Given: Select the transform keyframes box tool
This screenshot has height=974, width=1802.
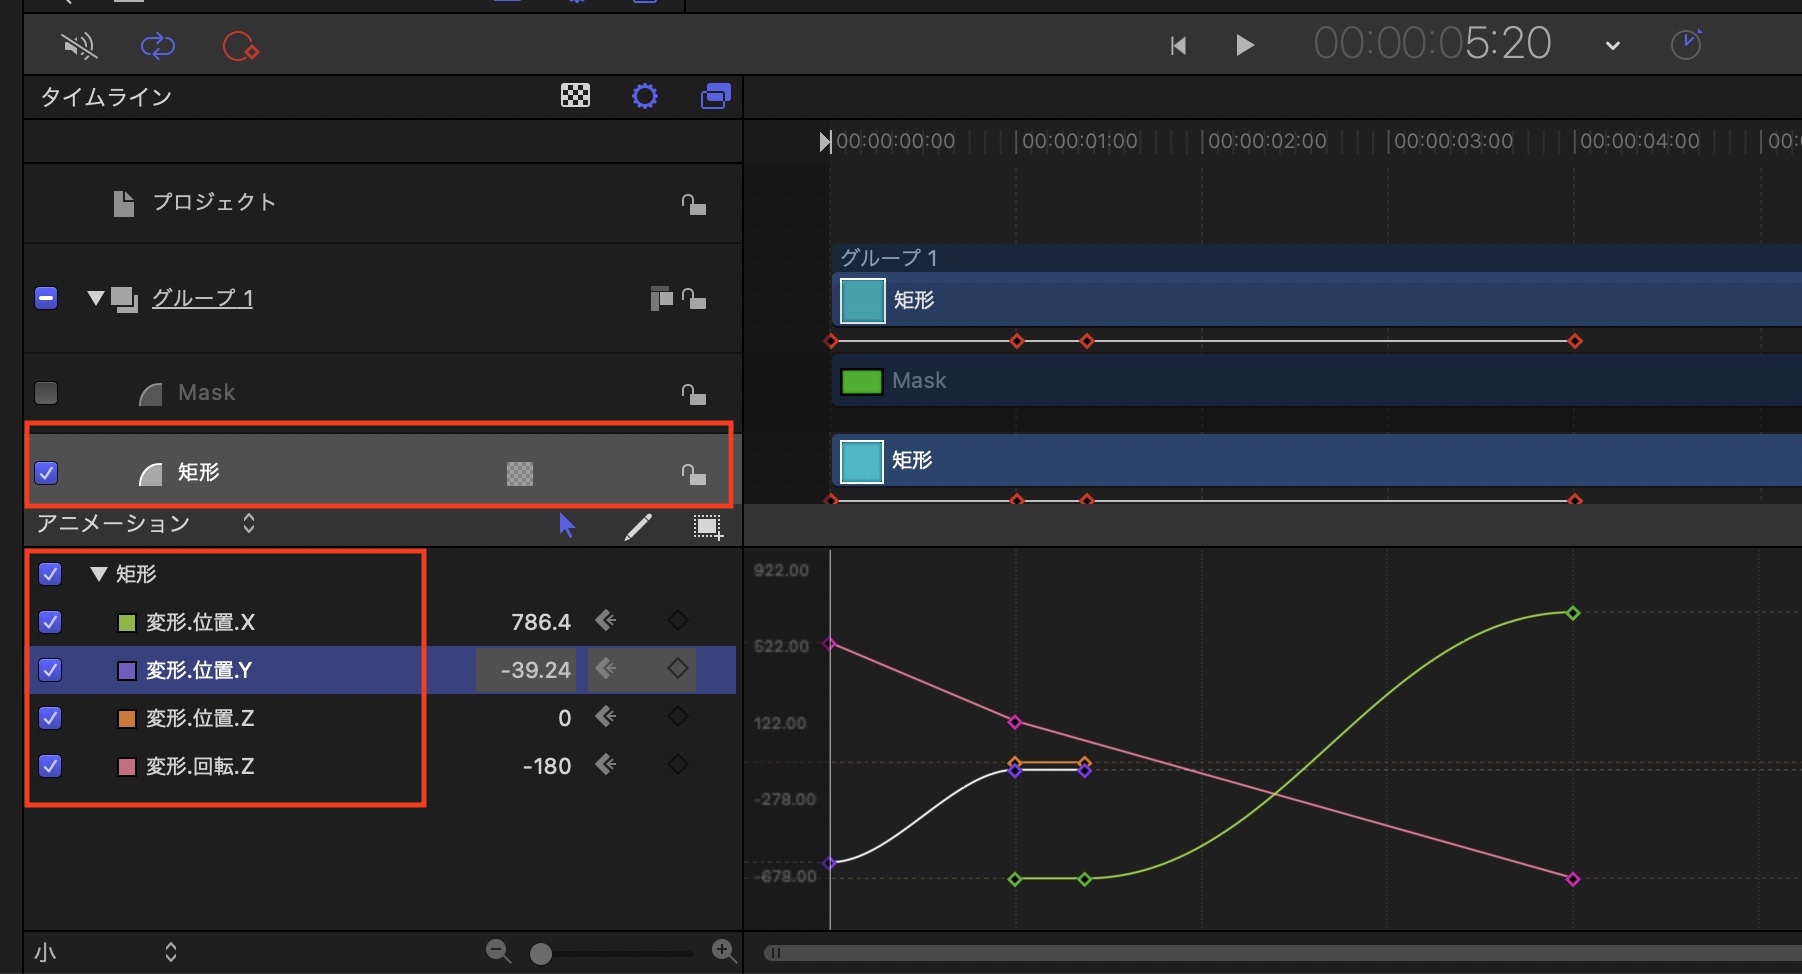Looking at the screenshot, I should point(708,526).
